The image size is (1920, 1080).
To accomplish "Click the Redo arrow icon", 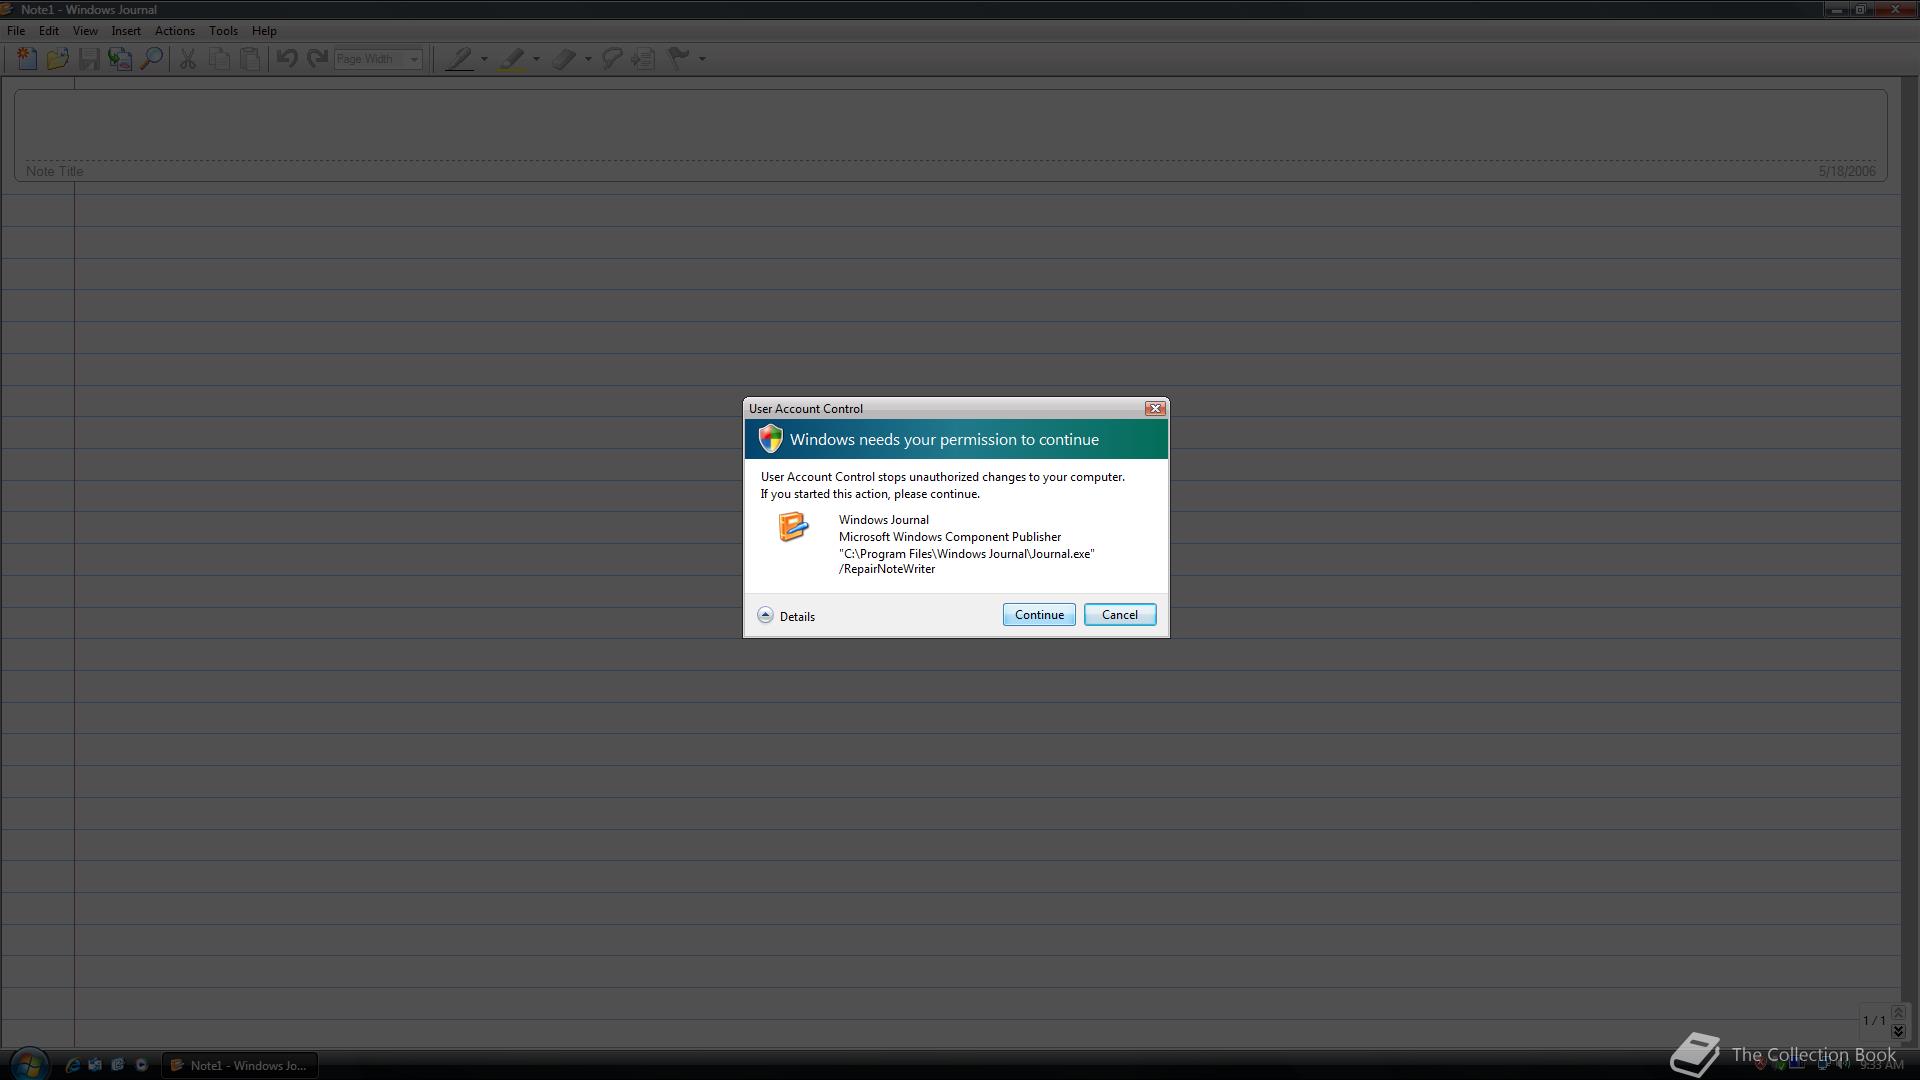I will tap(318, 59).
